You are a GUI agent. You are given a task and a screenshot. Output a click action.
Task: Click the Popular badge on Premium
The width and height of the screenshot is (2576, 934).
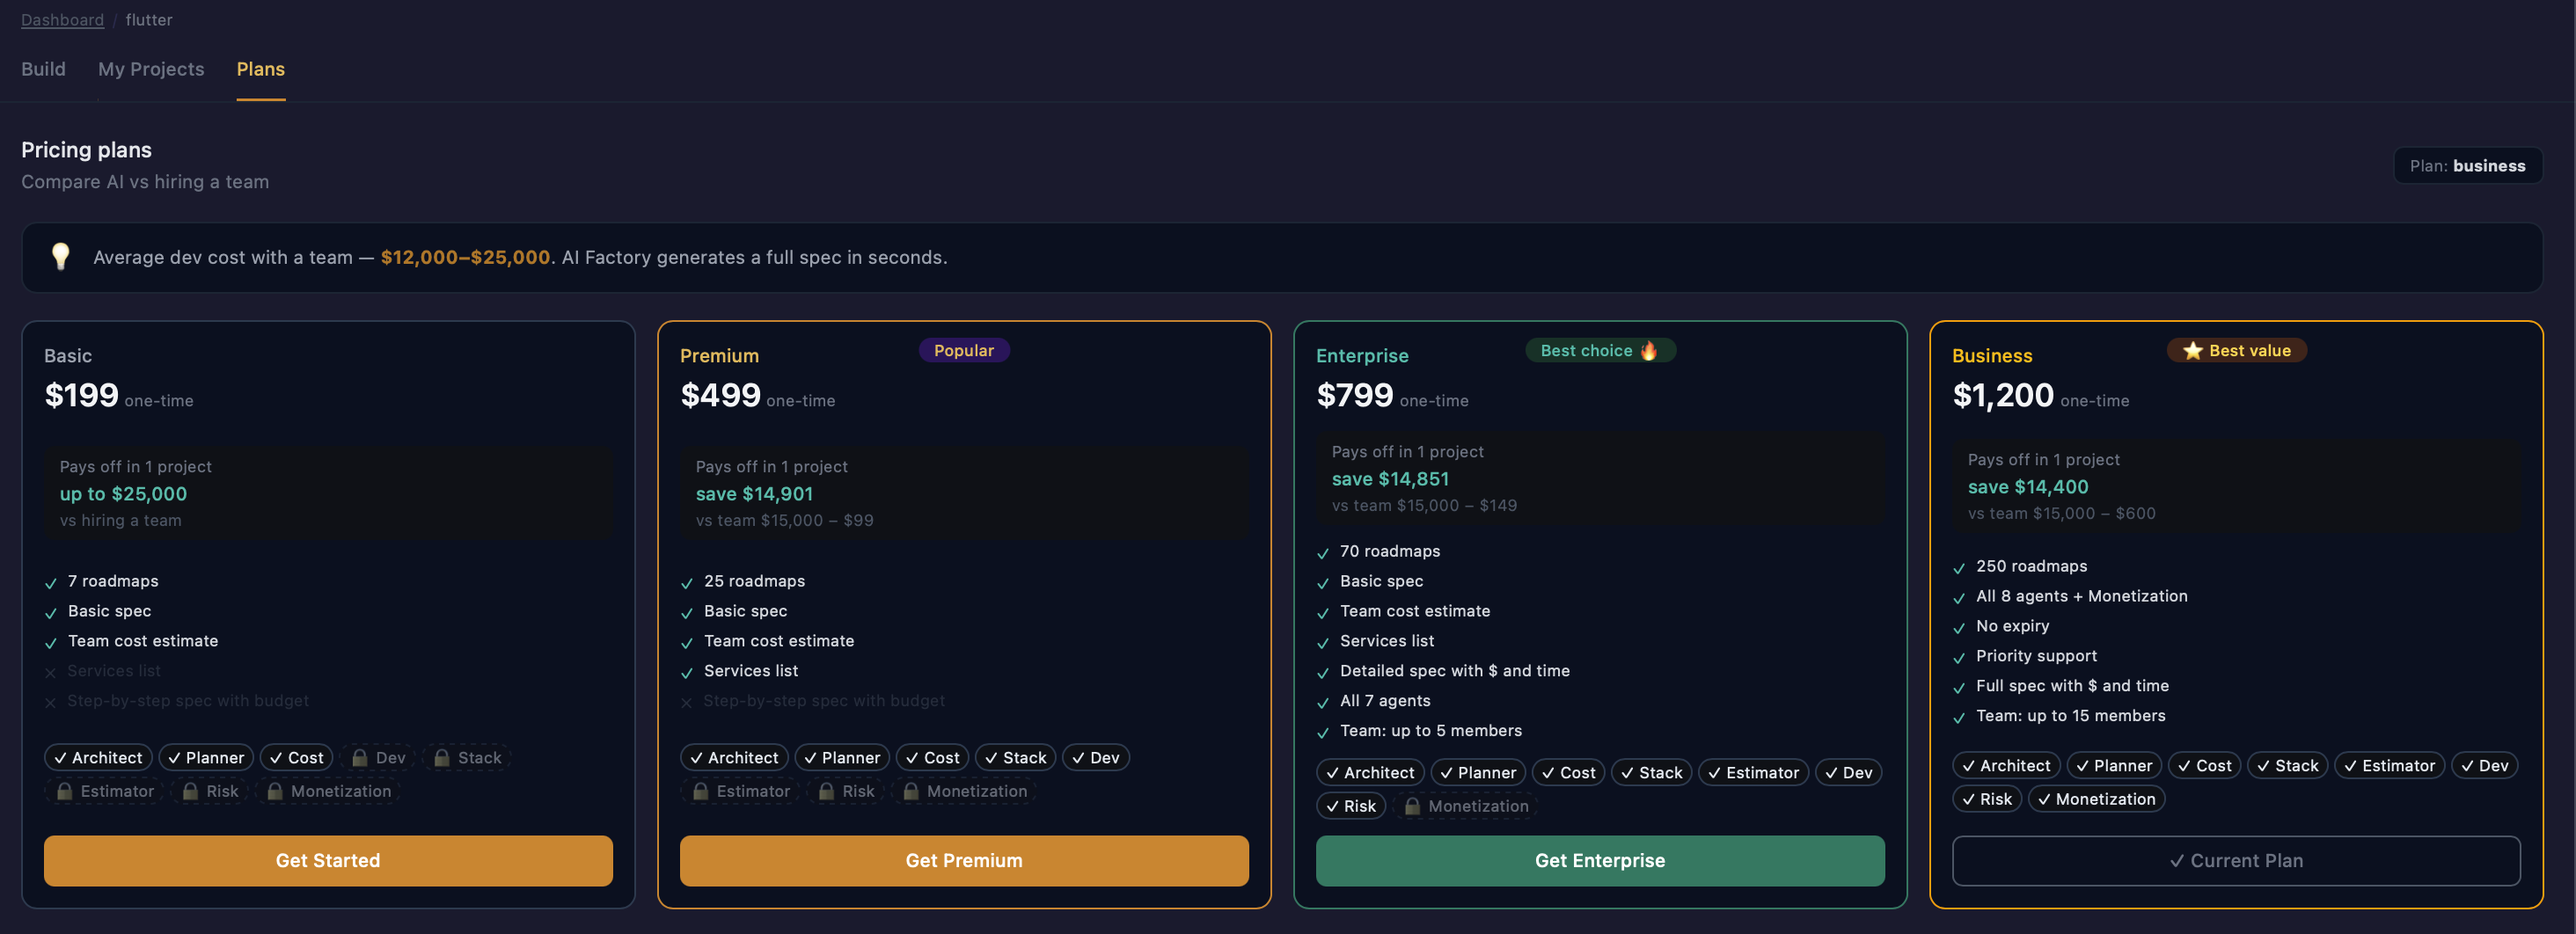[x=964, y=350]
